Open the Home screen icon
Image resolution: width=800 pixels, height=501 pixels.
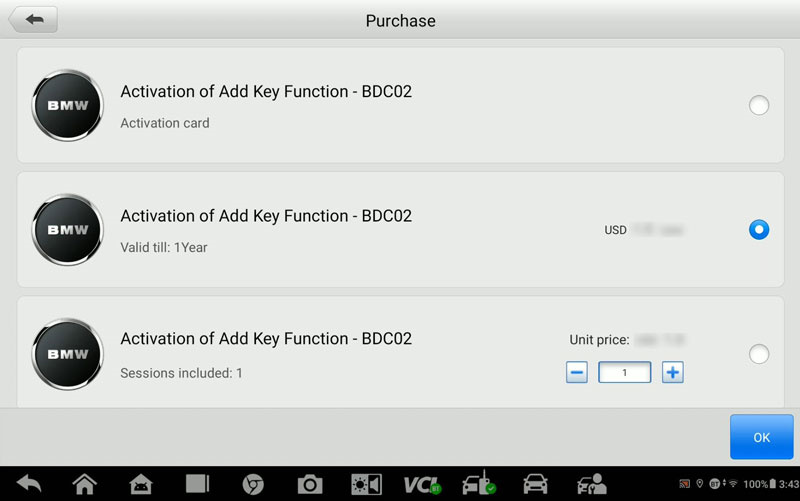(x=85, y=484)
